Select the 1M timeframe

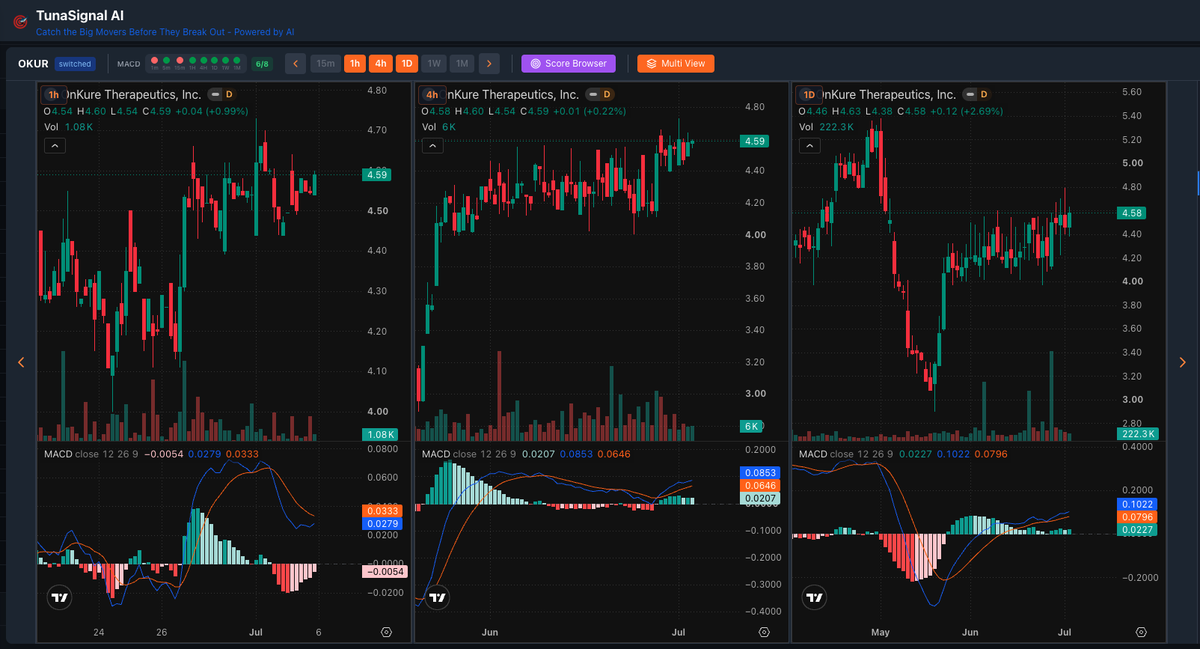tap(461, 63)
